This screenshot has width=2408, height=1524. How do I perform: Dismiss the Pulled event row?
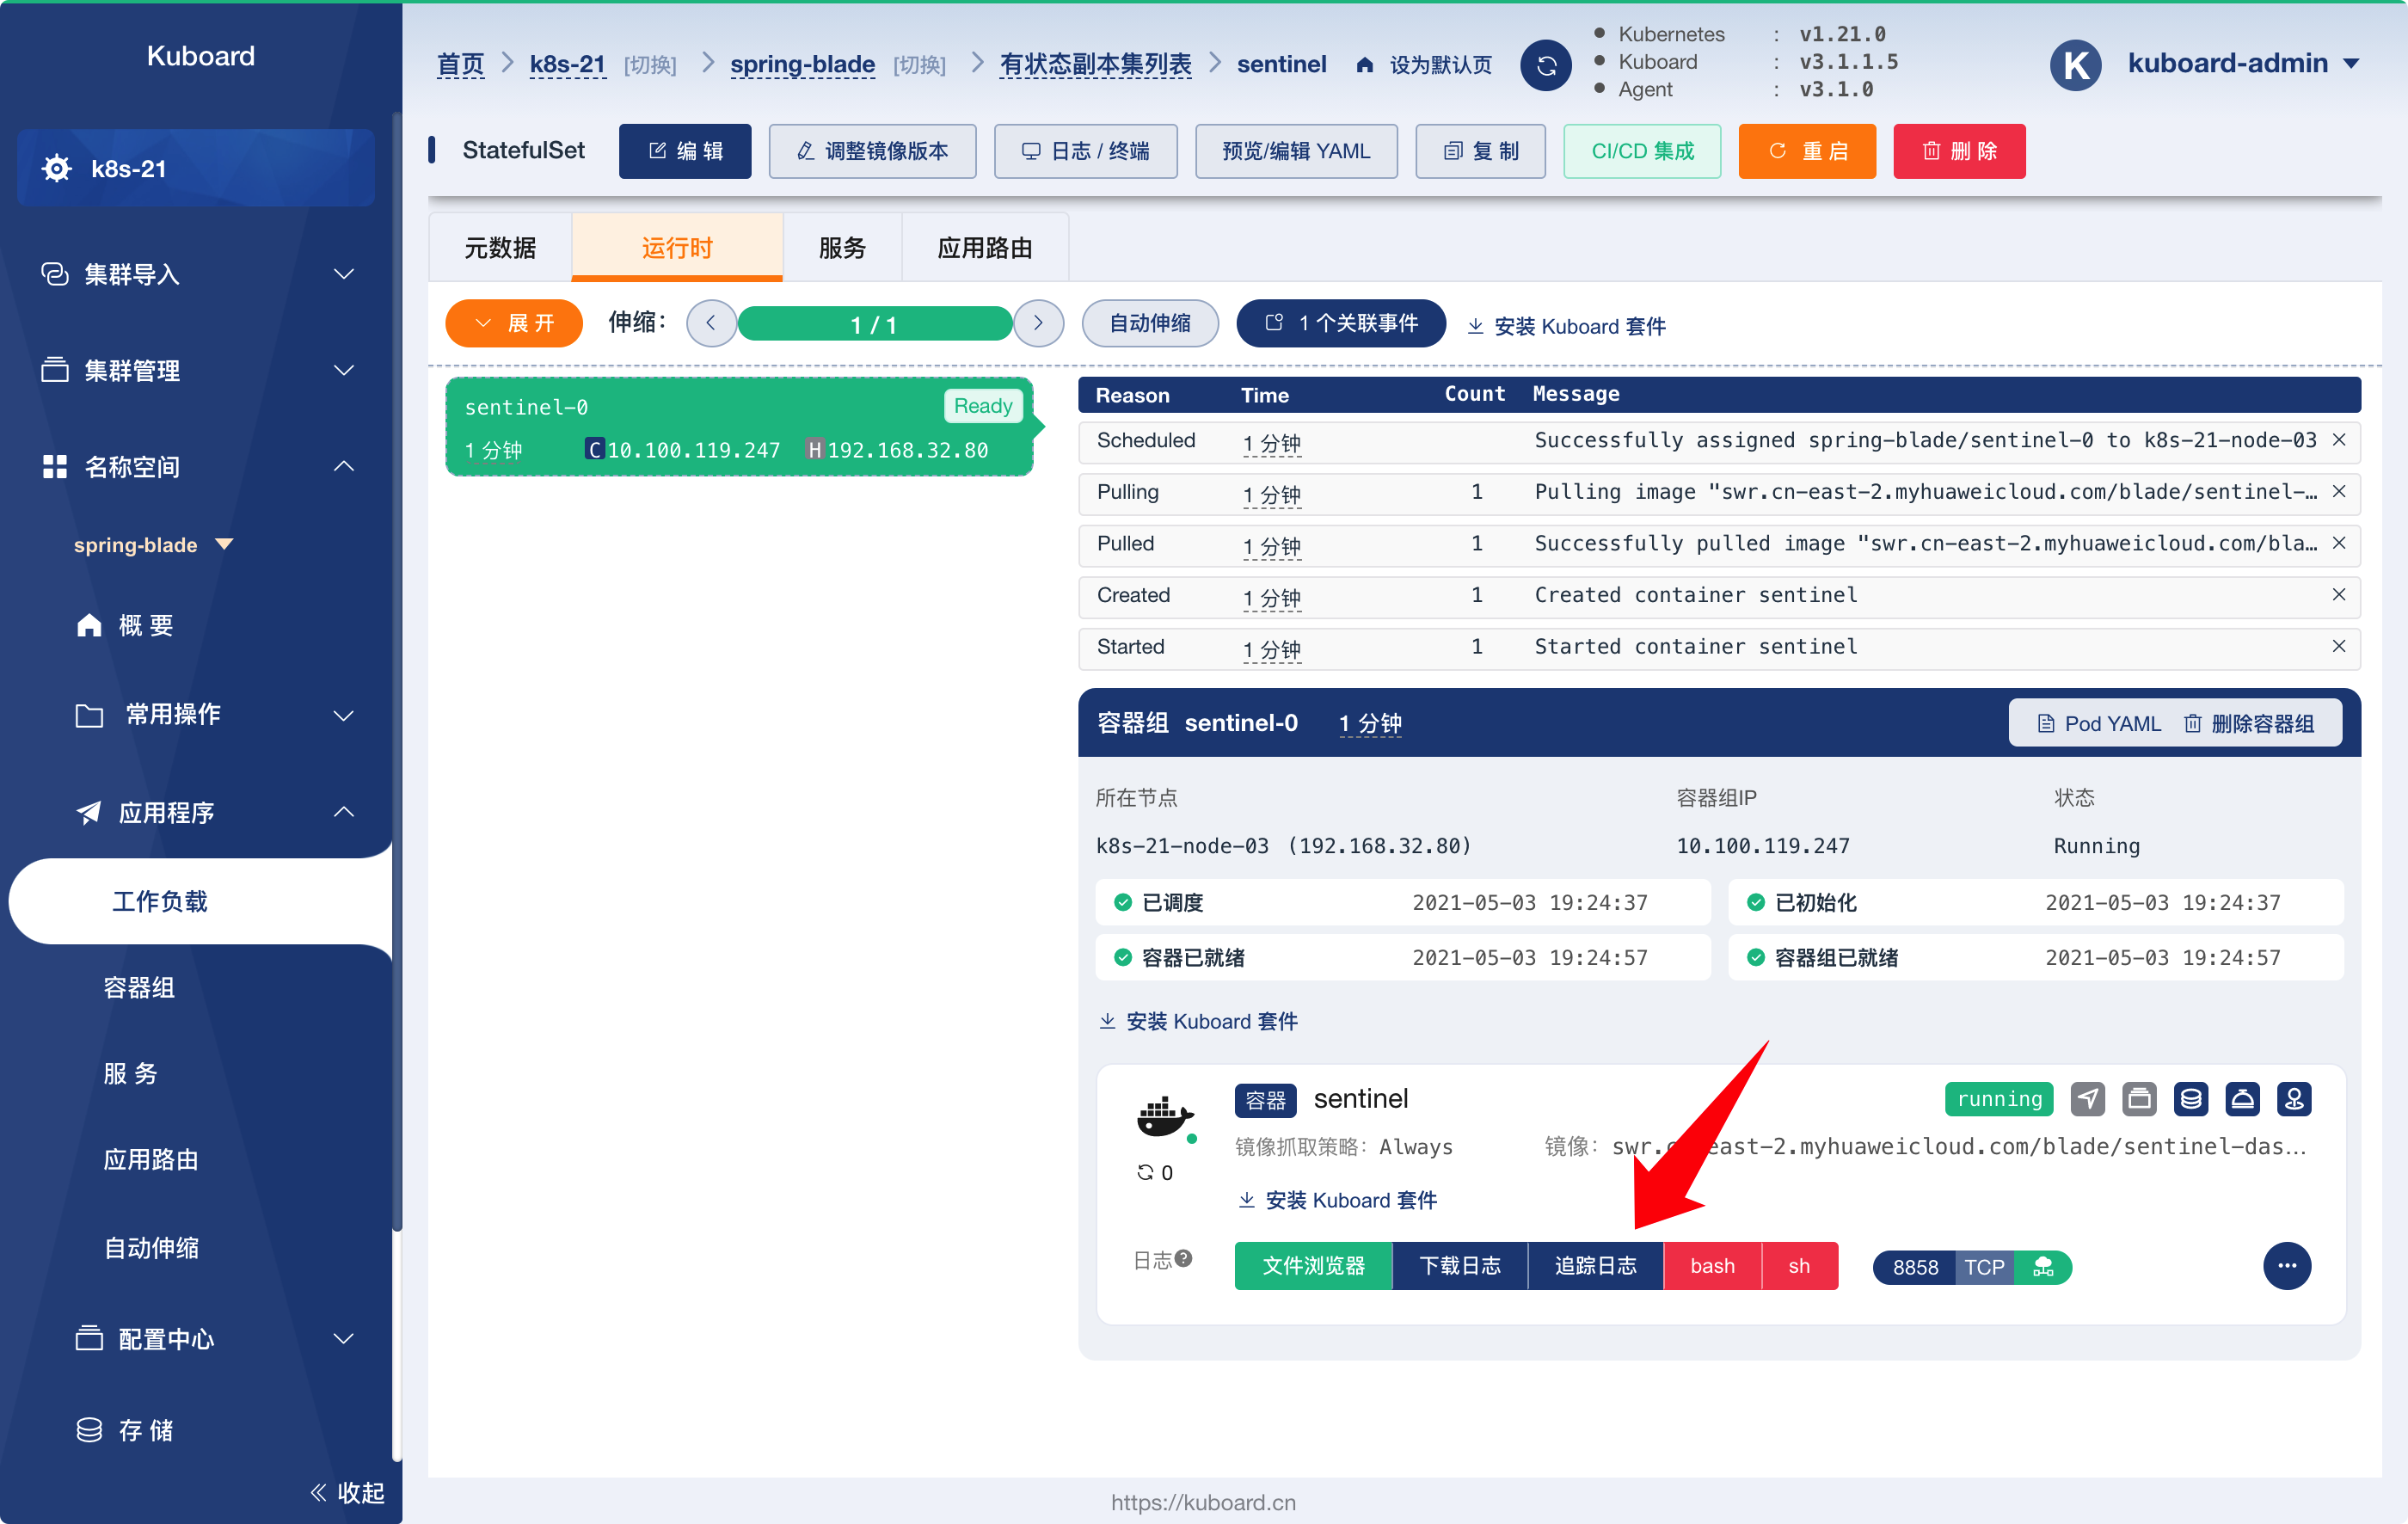coord(2339,543)
